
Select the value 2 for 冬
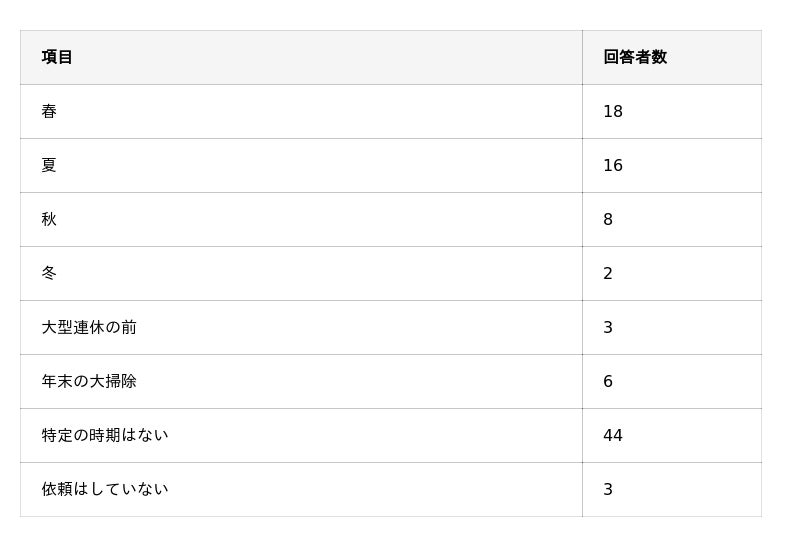tap(608, 273)
